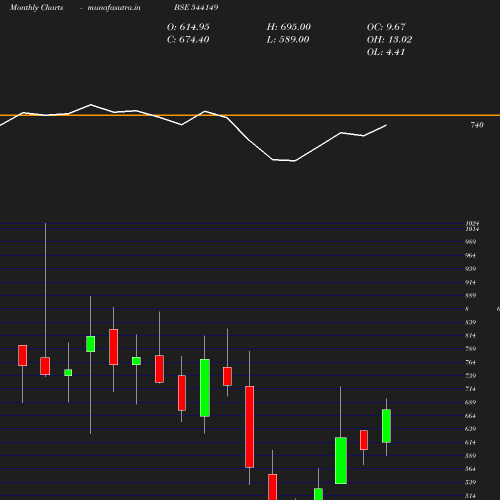
Task: Click the "Monthly Charts" title text
Action: pos(36,8)
